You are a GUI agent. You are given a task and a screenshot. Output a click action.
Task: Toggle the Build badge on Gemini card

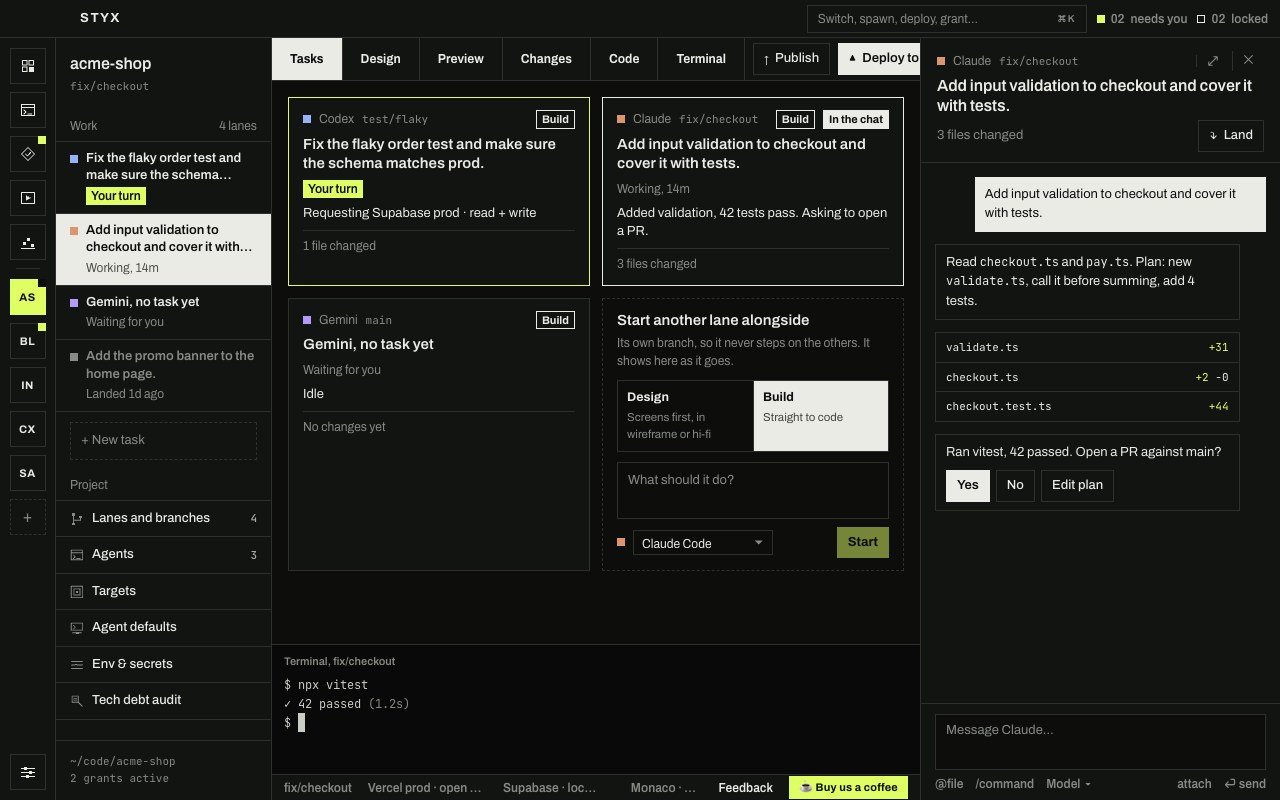click(x=555, y=320)
